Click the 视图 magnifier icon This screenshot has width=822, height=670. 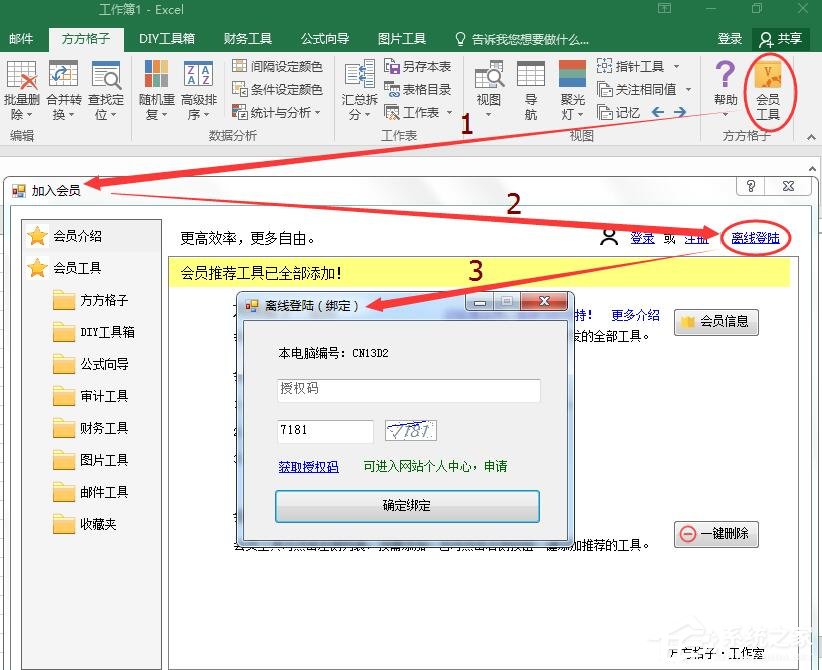pos(489,74)
